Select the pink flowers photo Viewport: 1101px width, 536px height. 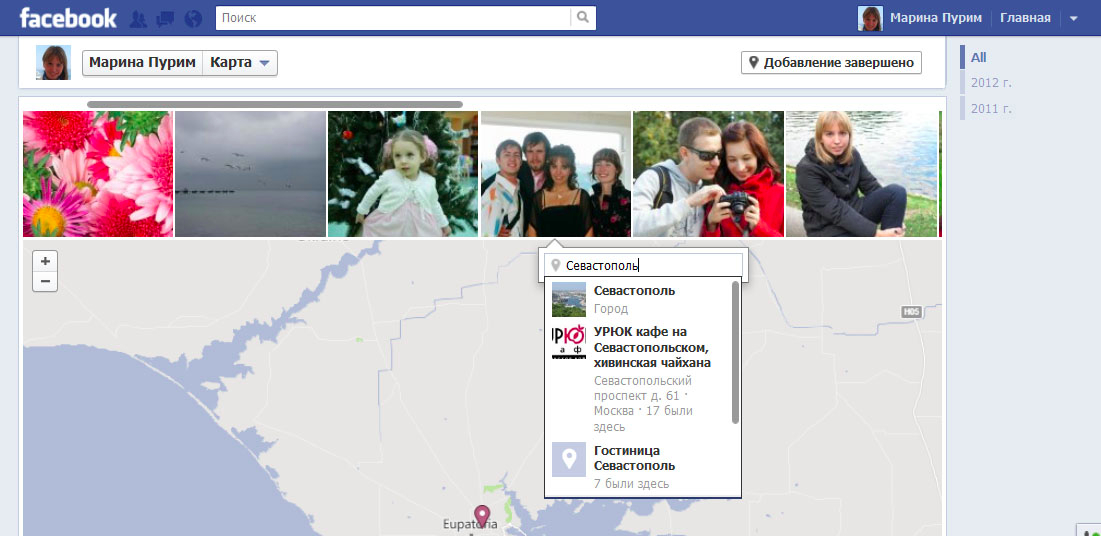coord(98,174)
